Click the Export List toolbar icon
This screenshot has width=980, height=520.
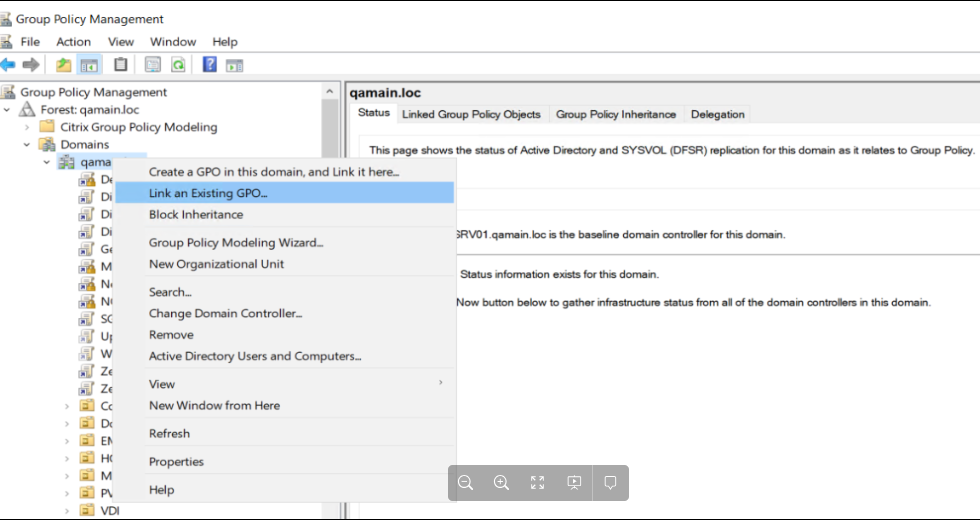(153, 64)
